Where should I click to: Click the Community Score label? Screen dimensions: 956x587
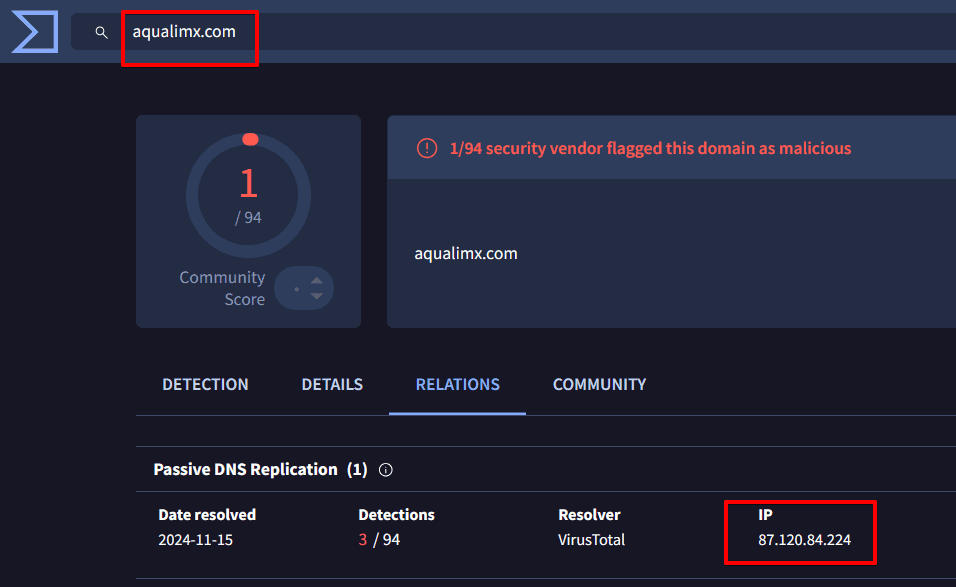pos(223,288)
